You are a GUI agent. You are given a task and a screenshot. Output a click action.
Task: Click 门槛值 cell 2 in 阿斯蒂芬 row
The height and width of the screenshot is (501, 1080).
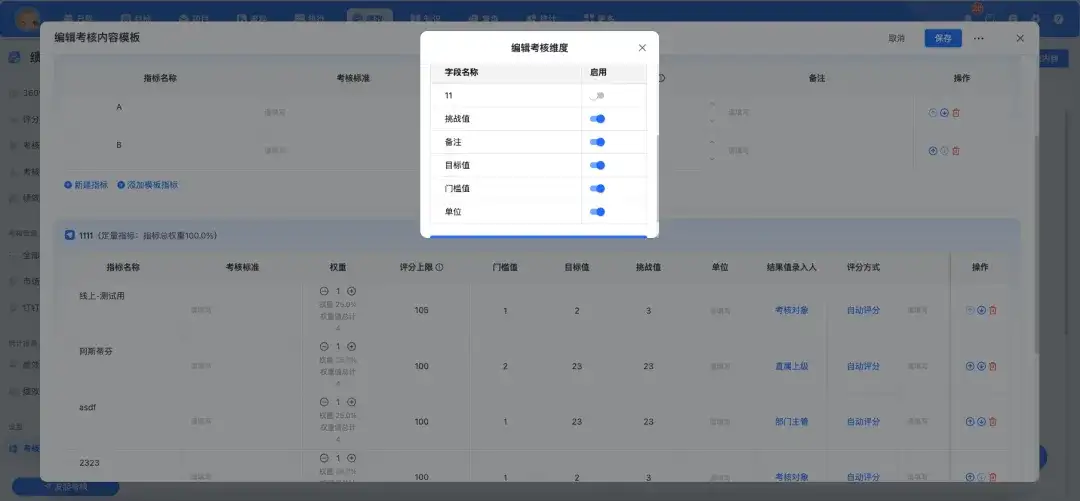click(505, 366)
